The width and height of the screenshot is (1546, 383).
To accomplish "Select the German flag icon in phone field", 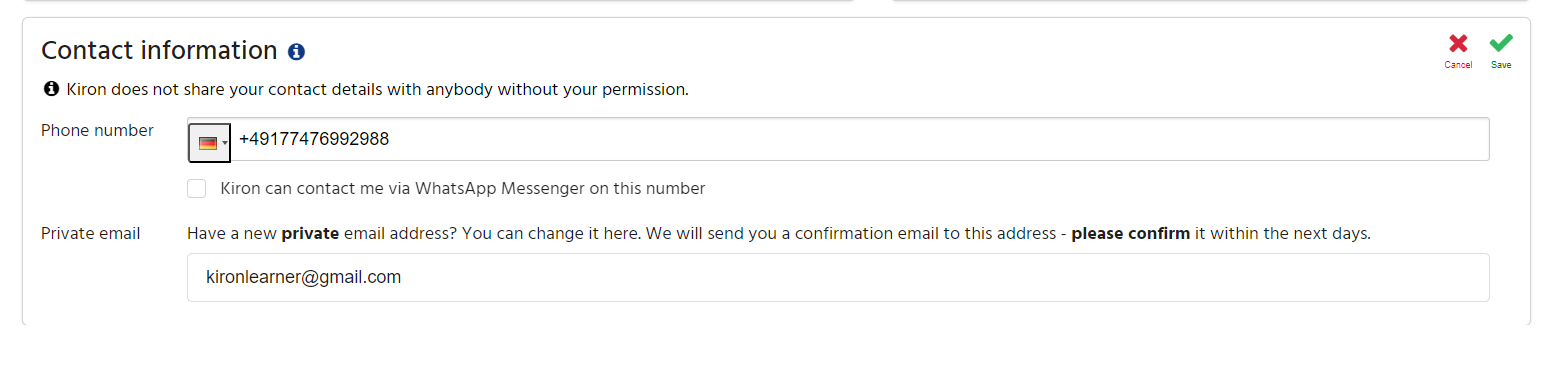I will click(207, 143).
